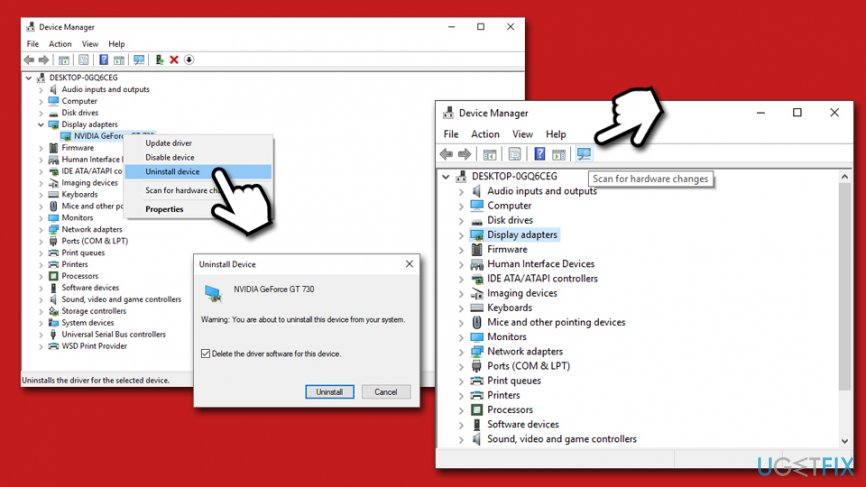Select IDE ATA/ATAPI controllers in right window
Viewport: 866px width, 487px height.
[542, 279]
